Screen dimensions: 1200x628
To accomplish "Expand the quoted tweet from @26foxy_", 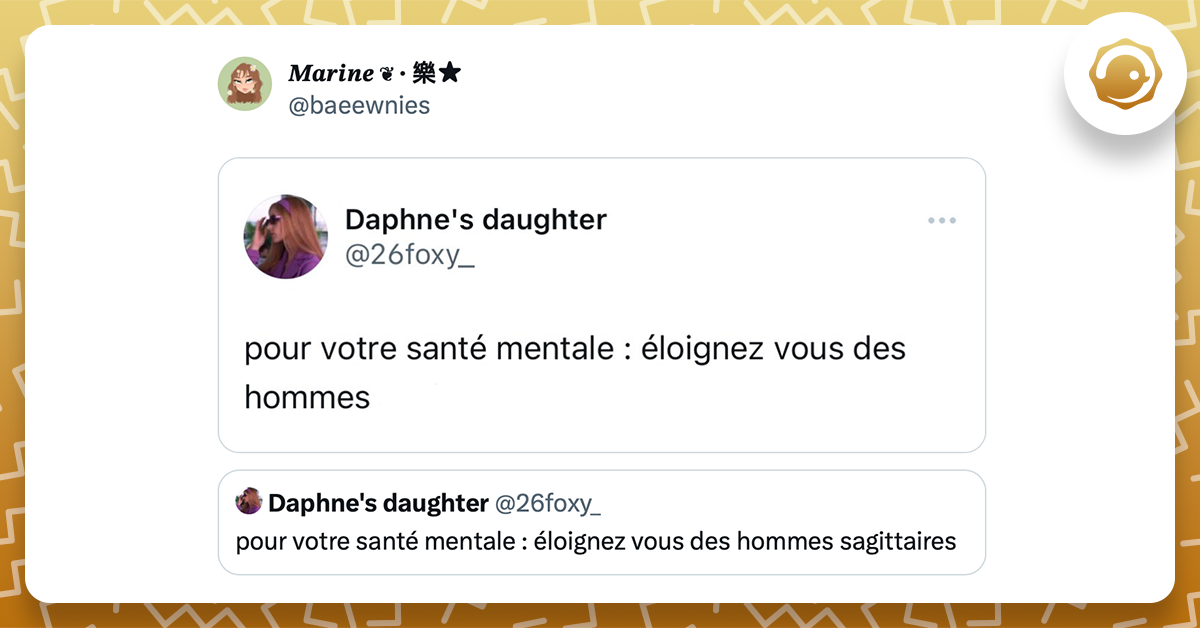I will click(x=601, y=522).
